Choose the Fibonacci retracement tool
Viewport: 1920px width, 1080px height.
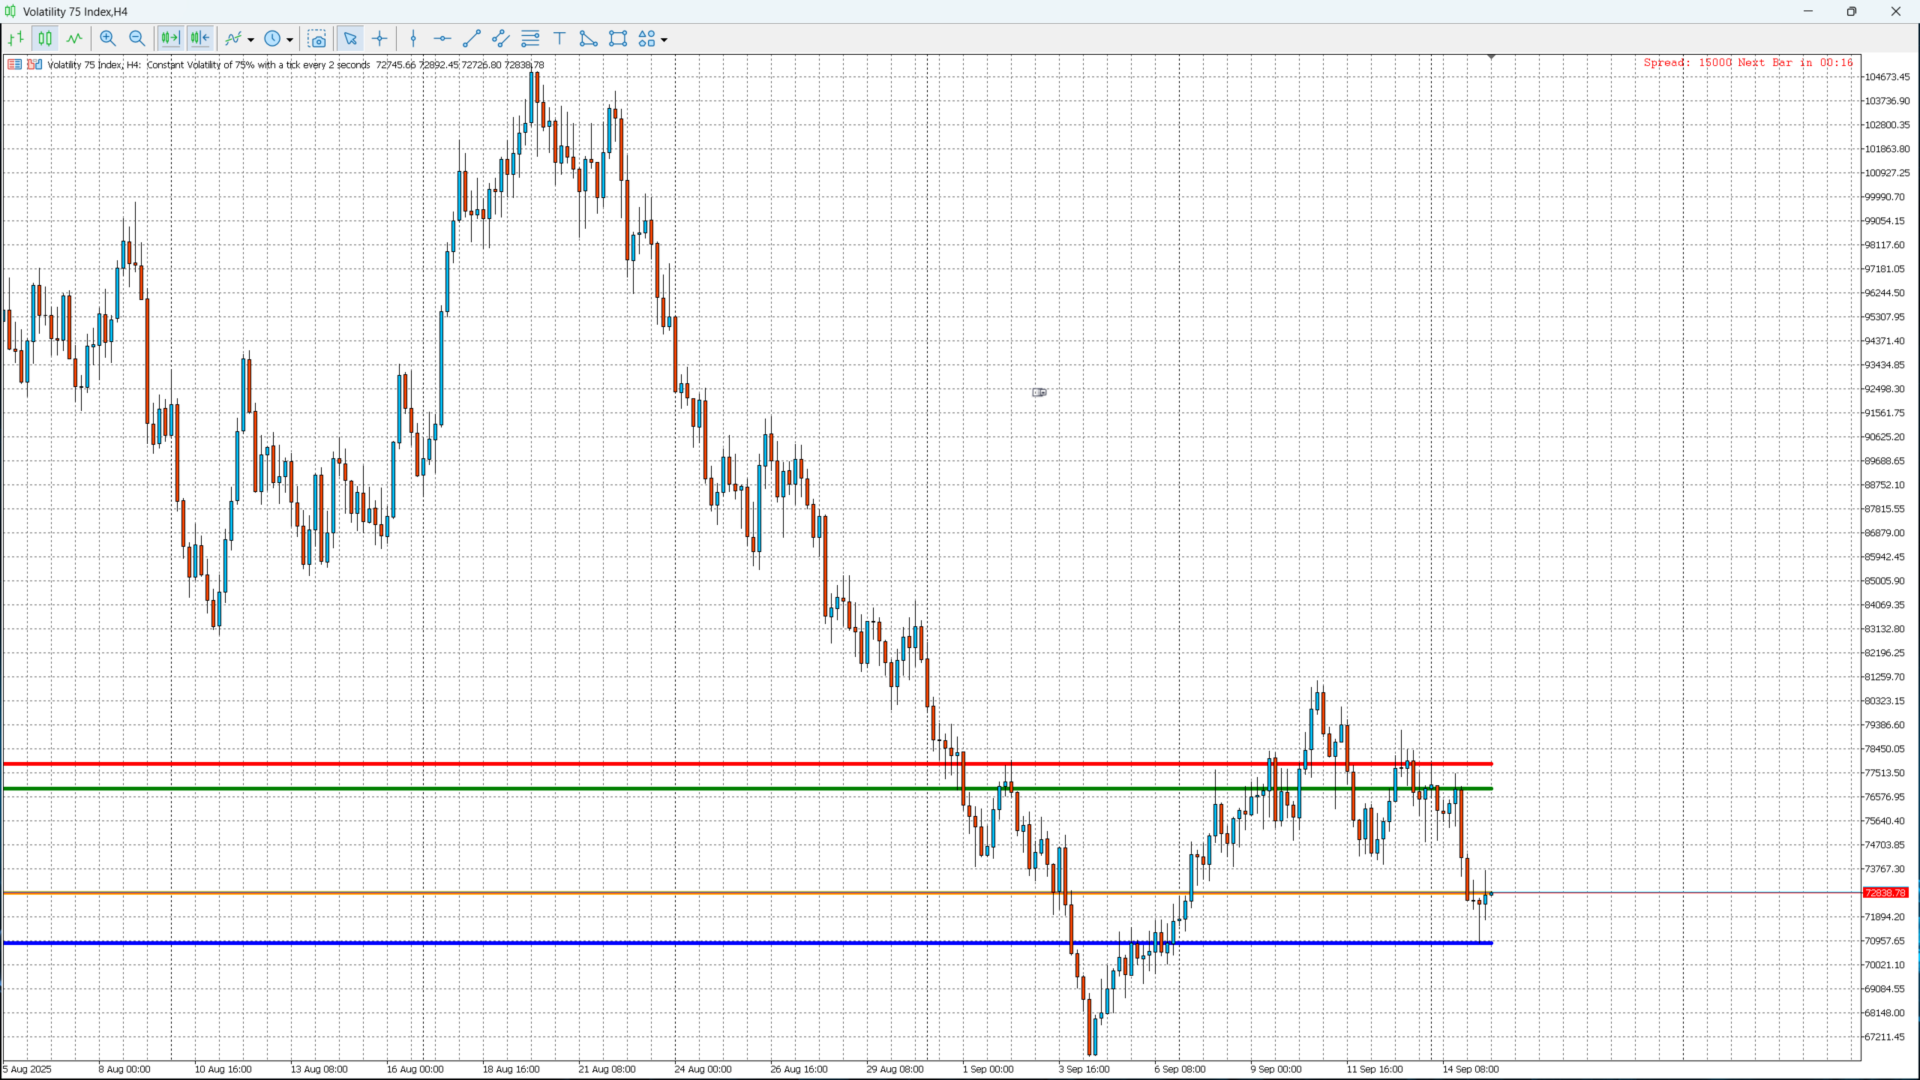[x=530, y=39]
